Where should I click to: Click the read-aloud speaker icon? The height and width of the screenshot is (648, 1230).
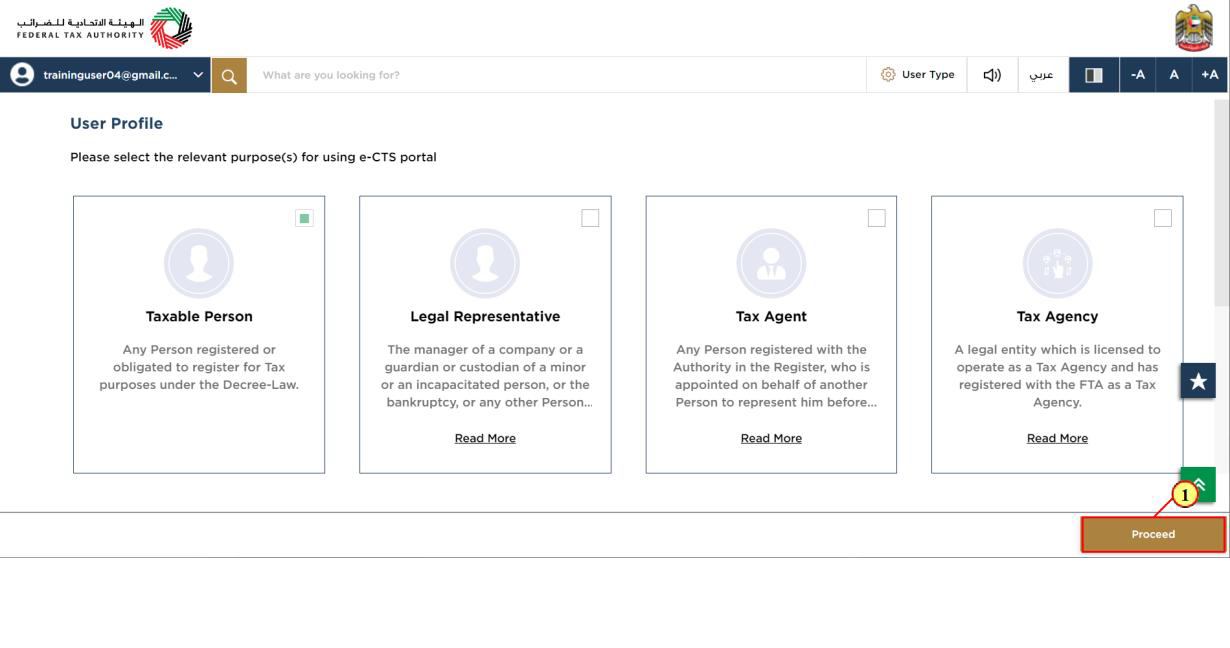click(x=992, y=75)
